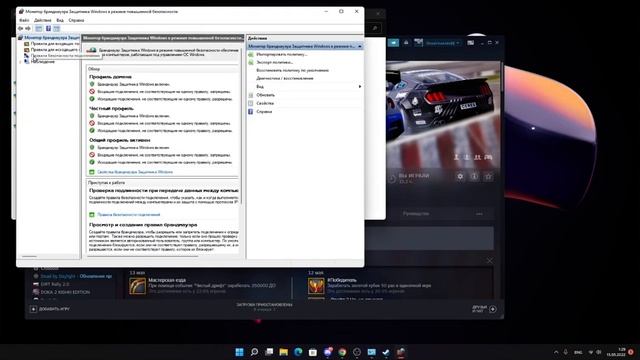Expand the Наблюдение node arrow
This screenshot has height=360, width=640.
coord(20,62)
